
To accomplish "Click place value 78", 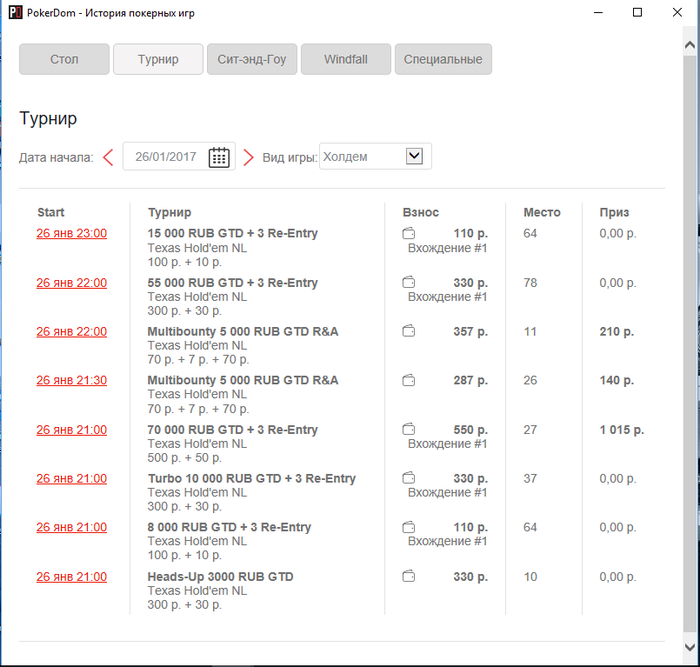I will pyautogui.click(x=530, y=283).
